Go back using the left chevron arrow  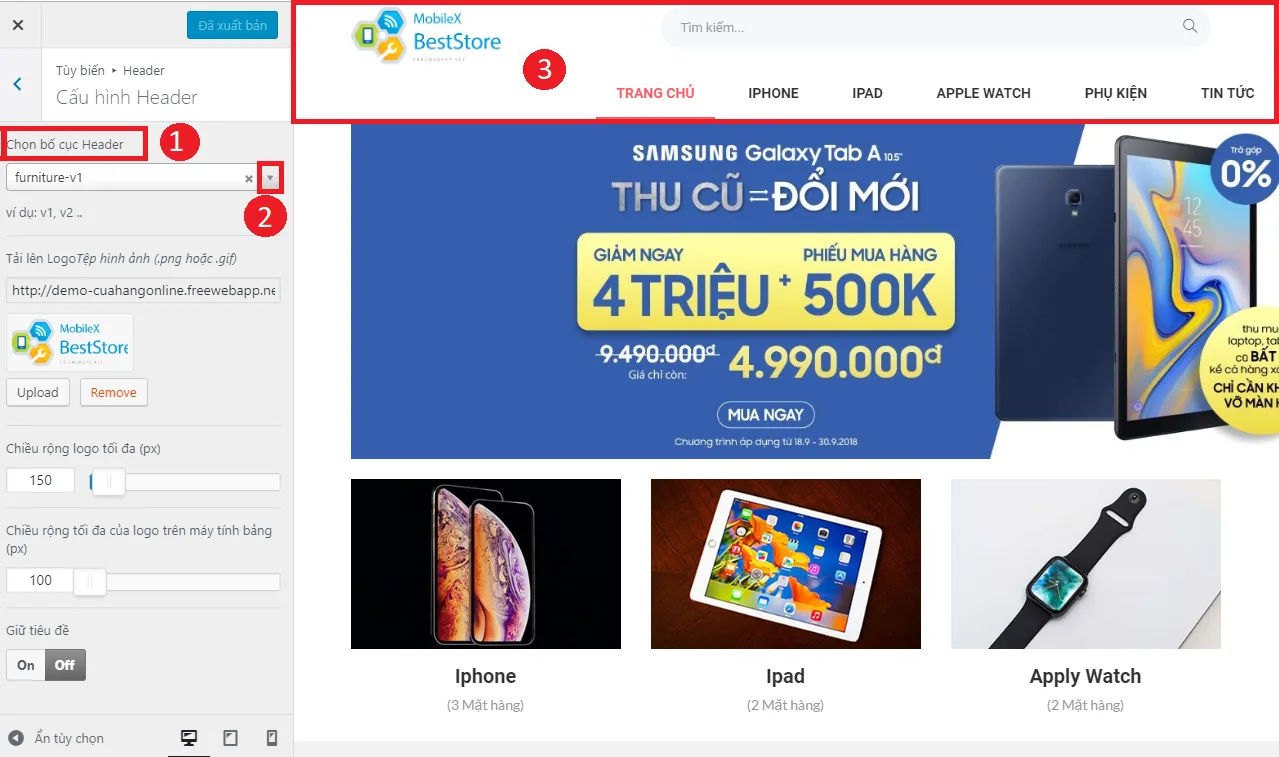pyautogui.click(x=18, y=84)
